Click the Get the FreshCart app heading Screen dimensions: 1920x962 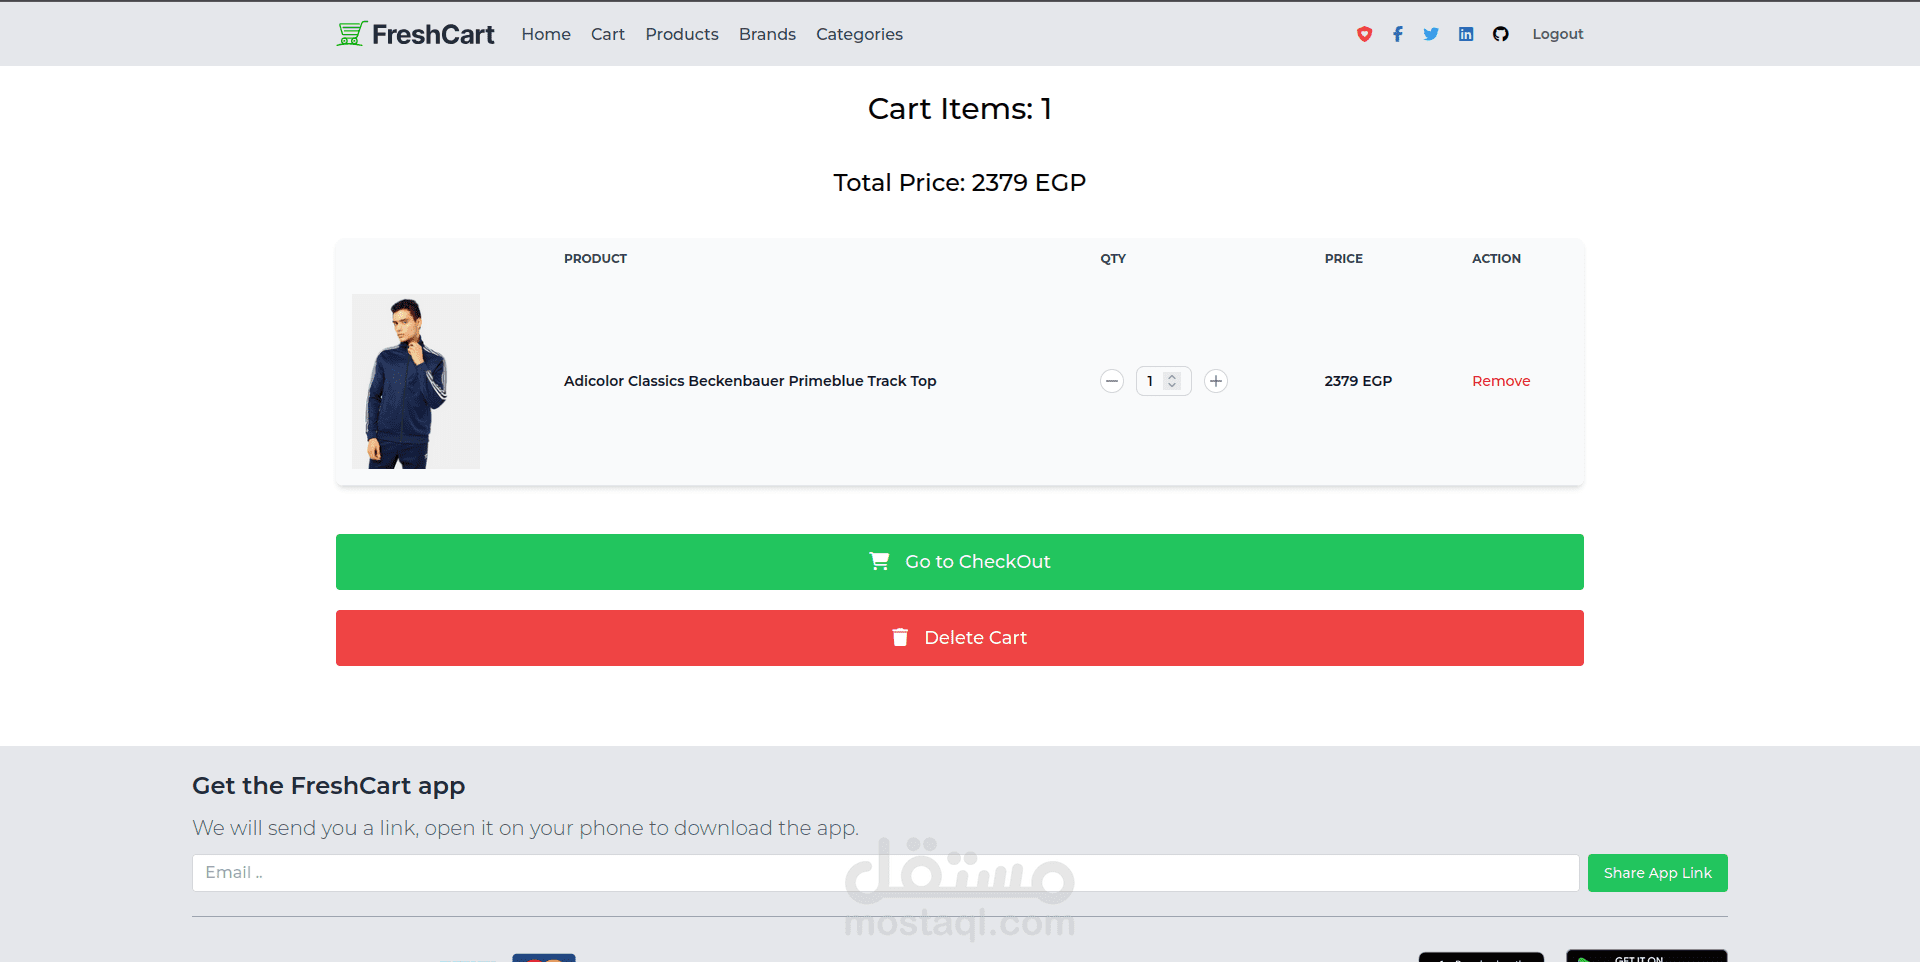[329, 786]
